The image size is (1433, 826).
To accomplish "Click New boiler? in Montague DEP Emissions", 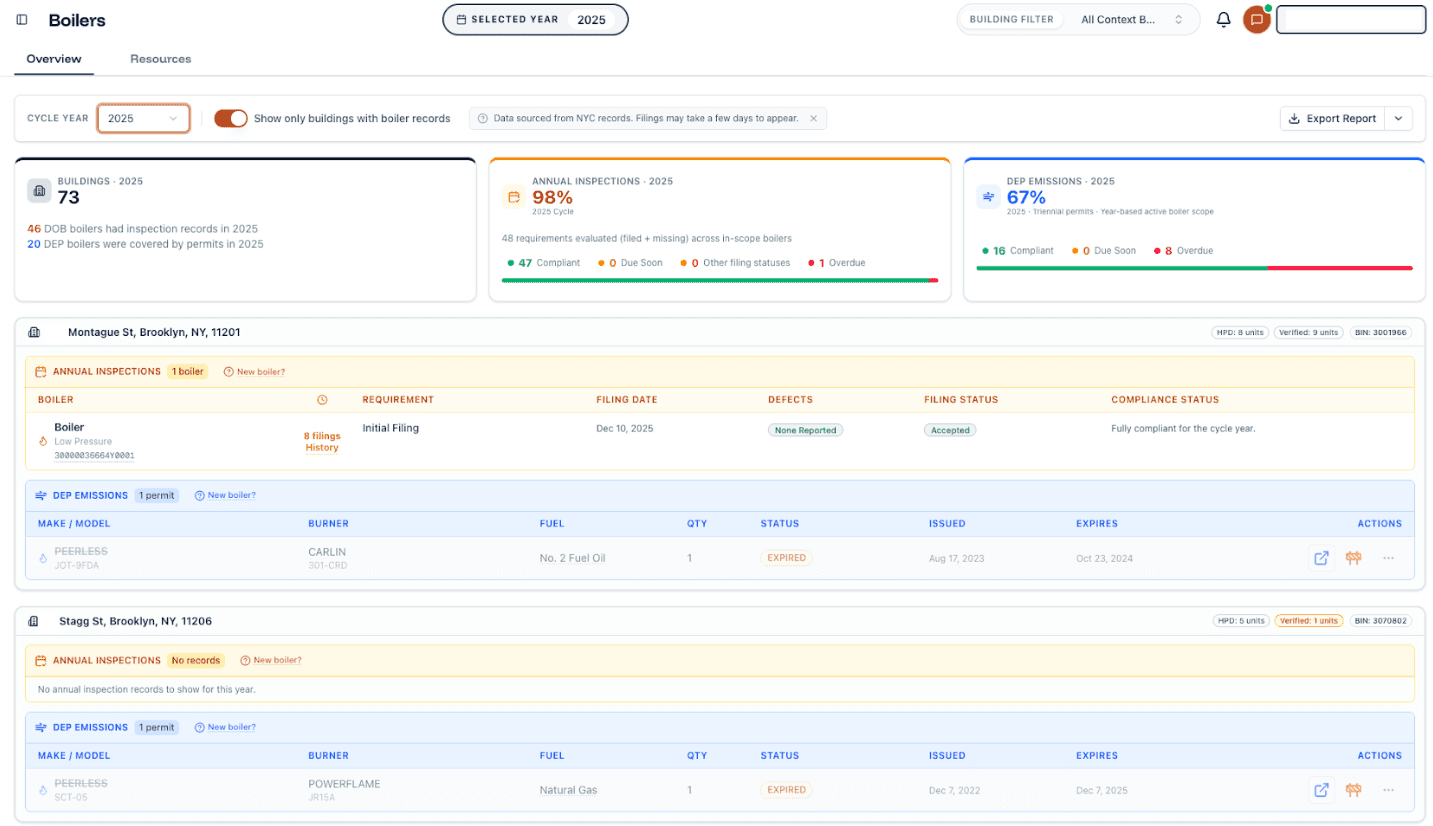I will (x=225, y=495).
